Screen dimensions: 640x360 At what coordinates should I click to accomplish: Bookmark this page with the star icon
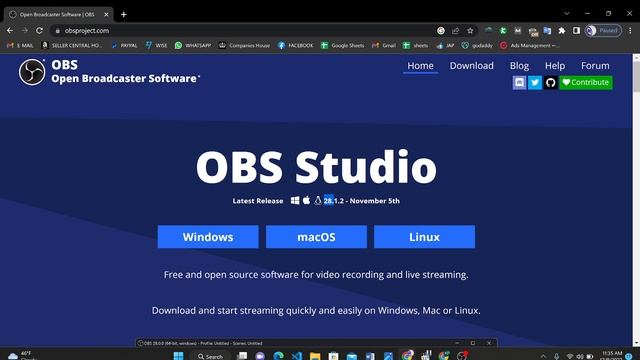coord(470,31)
